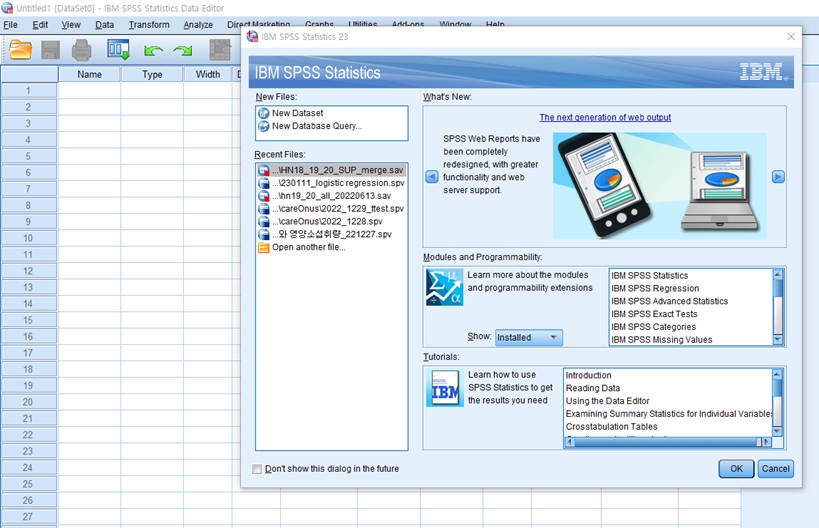Click Type column header in Data Editor
The height and width of the screenshot is (528, 819).
152,74
